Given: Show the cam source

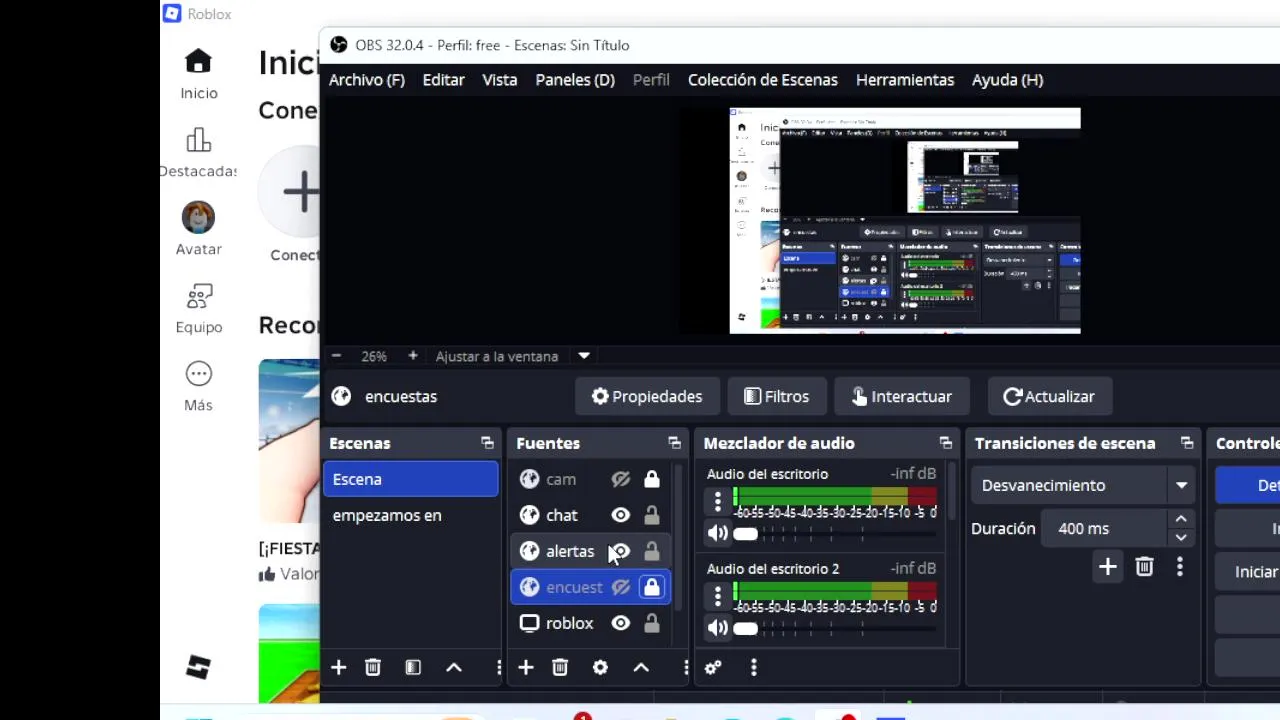Looking at the screenshot, I should click(x=621, y=479).
